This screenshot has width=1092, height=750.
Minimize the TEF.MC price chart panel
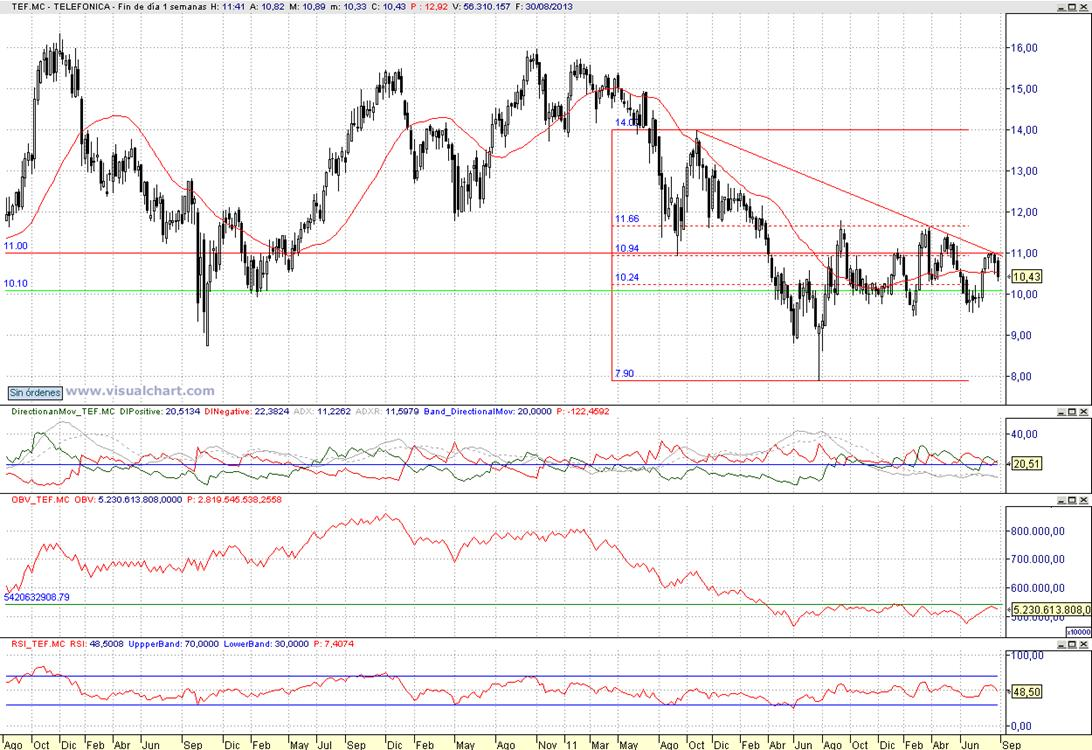[x=1061, y=6]
